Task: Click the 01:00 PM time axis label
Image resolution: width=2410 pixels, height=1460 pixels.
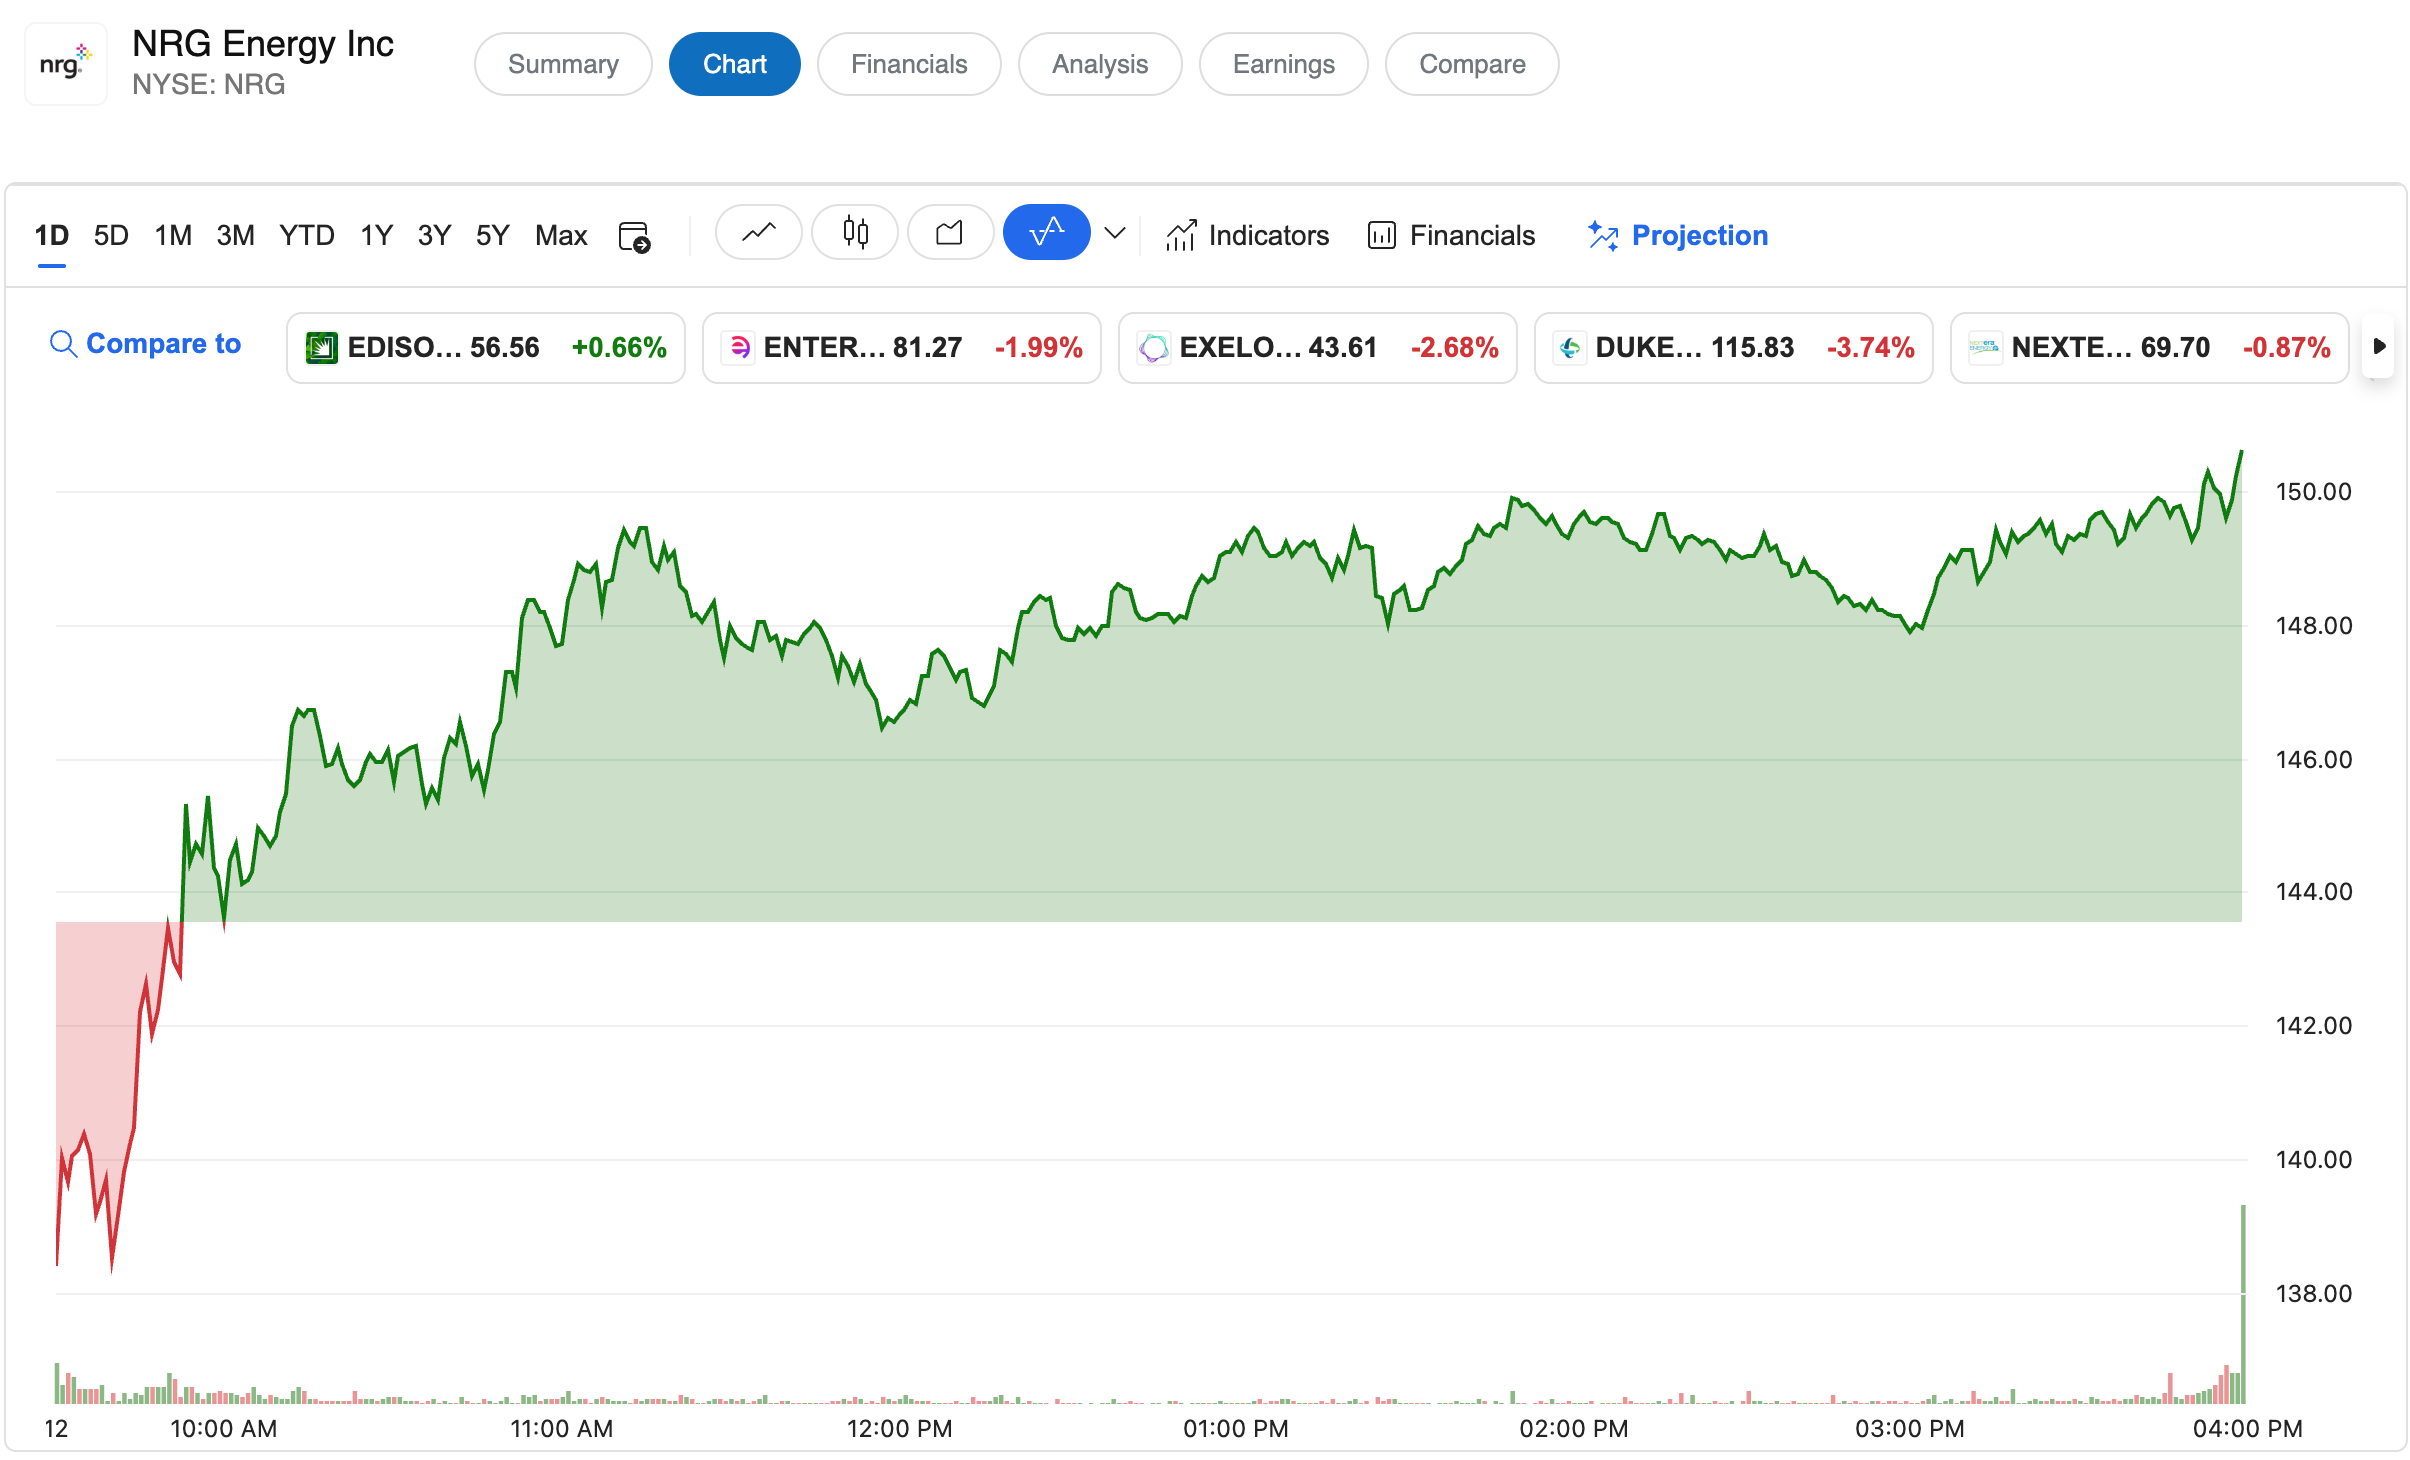Action: [x=1236, y=1429]
